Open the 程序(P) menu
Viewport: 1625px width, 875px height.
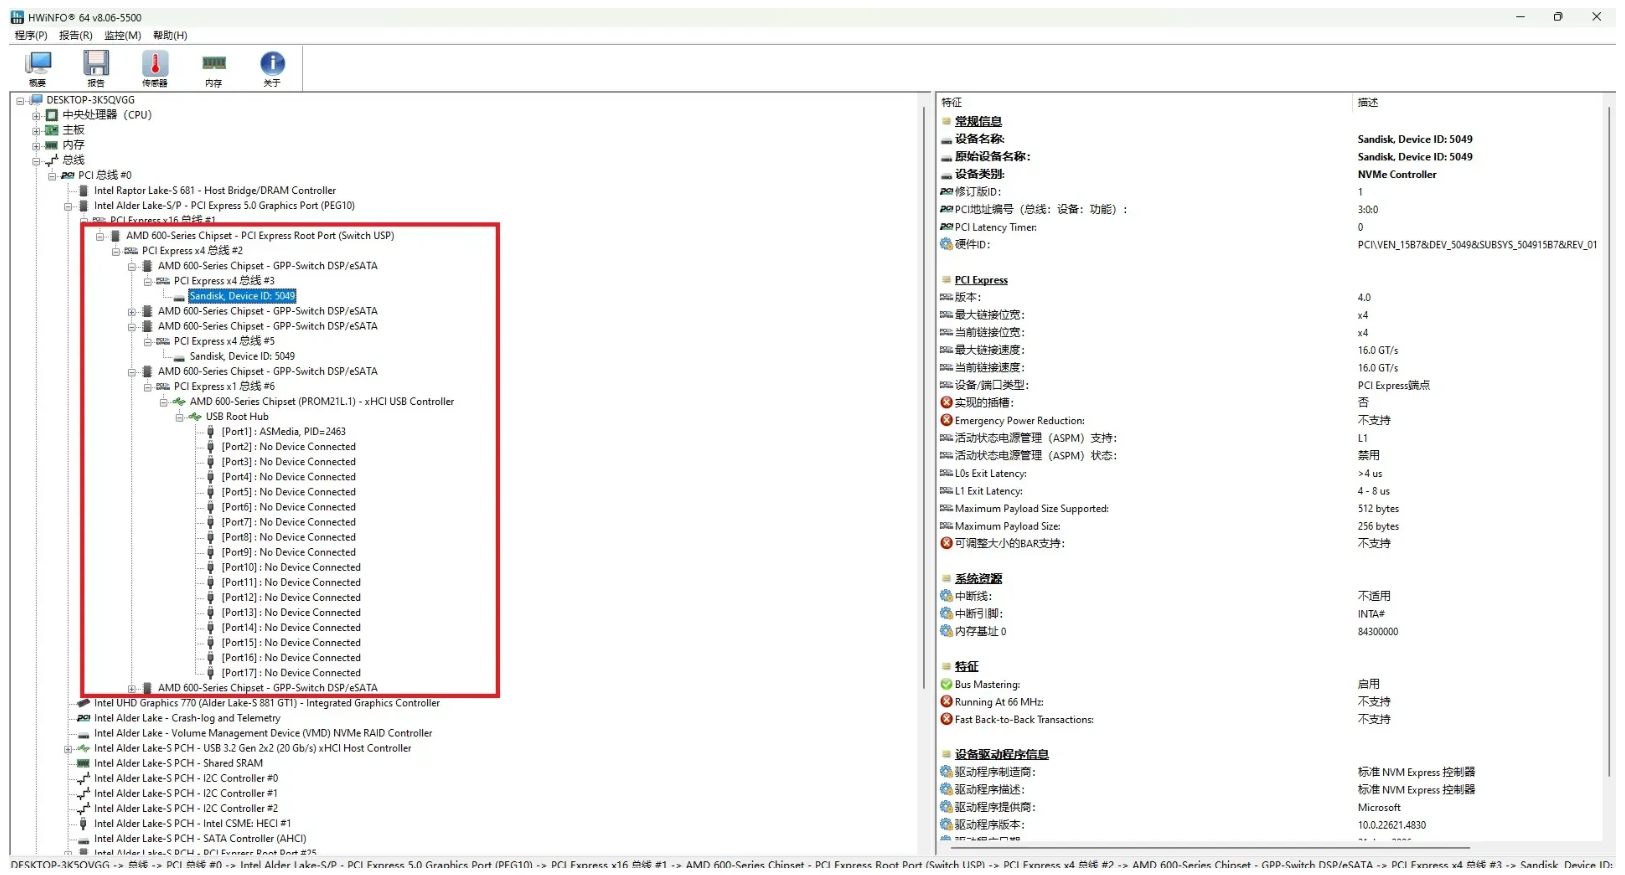tap(31, 35)
